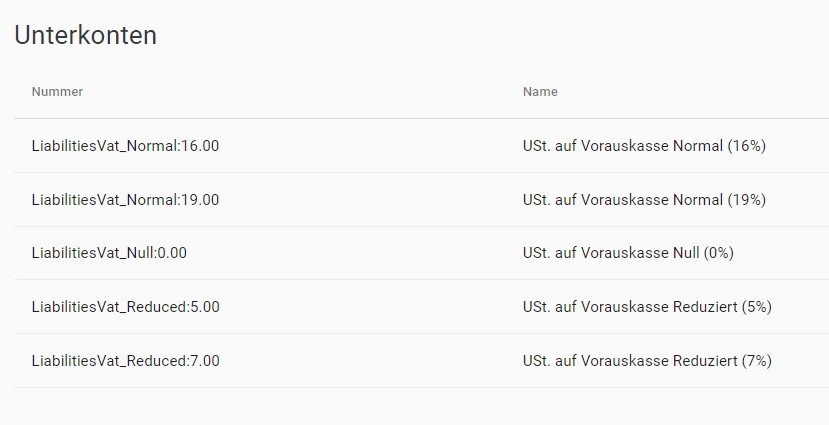Viewport: 829px width, 425px height.
Task: Click the 5% Reduced VAT table row
Action: coord(421,307)
